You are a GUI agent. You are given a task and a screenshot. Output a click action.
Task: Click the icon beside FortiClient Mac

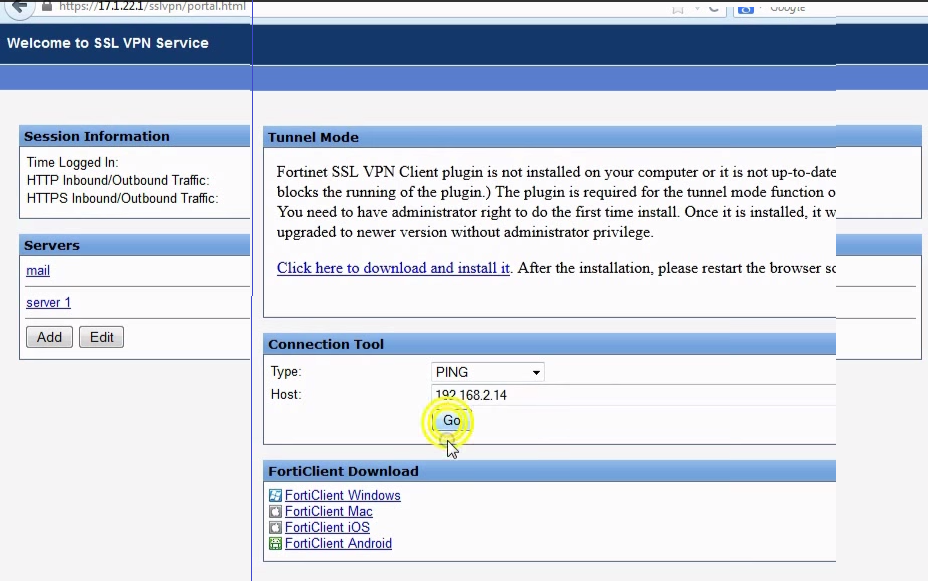(x=275, y=511)
